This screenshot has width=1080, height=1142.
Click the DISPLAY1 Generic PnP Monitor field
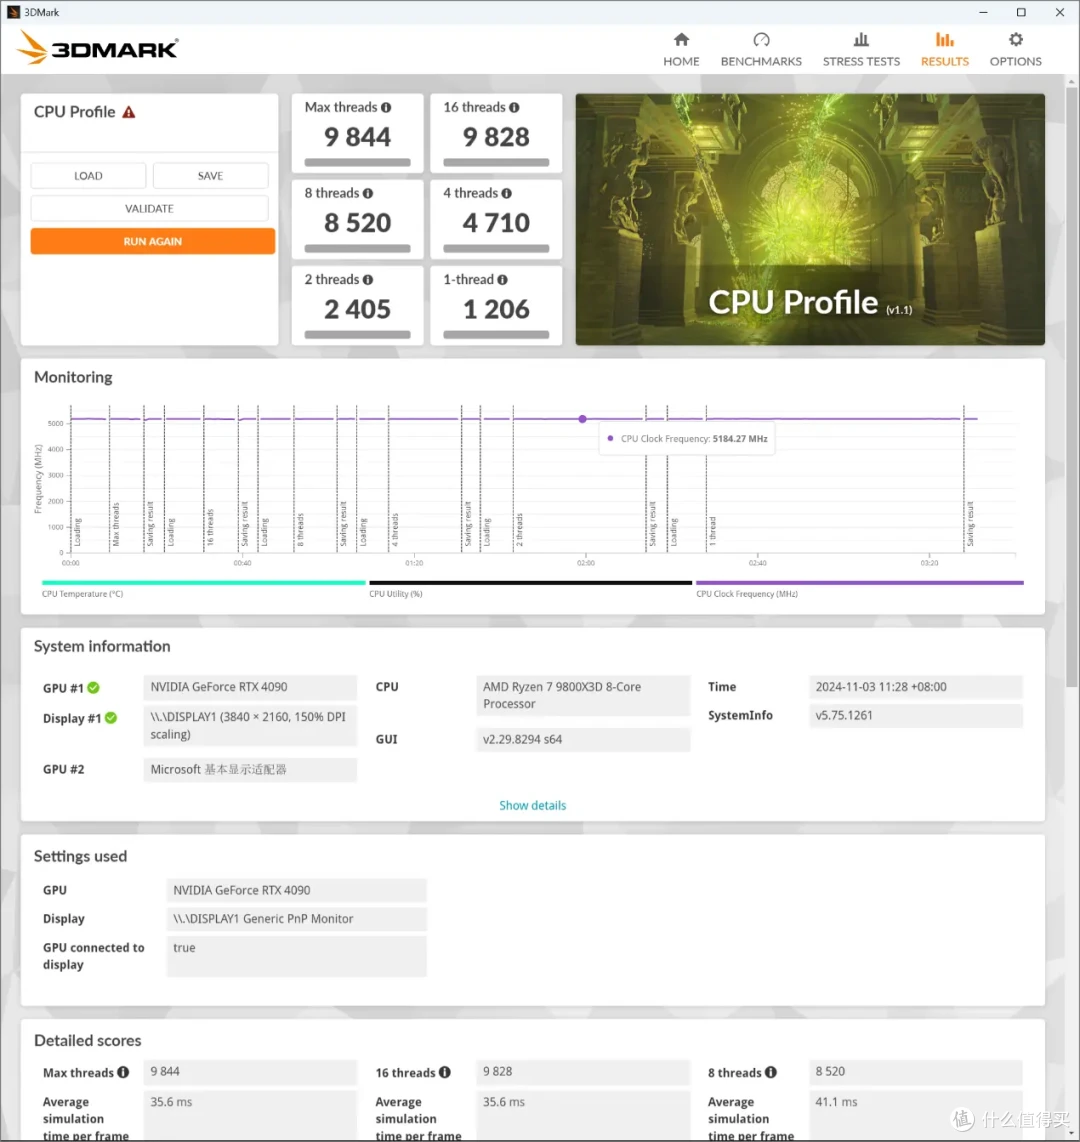tap(296, 919)
